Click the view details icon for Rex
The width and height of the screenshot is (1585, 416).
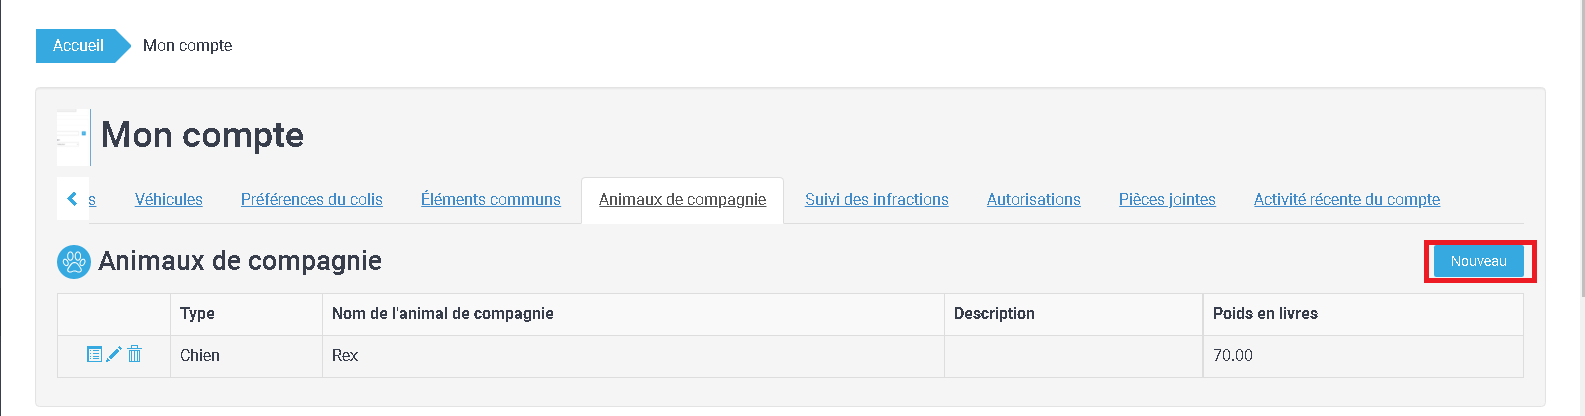94,354
